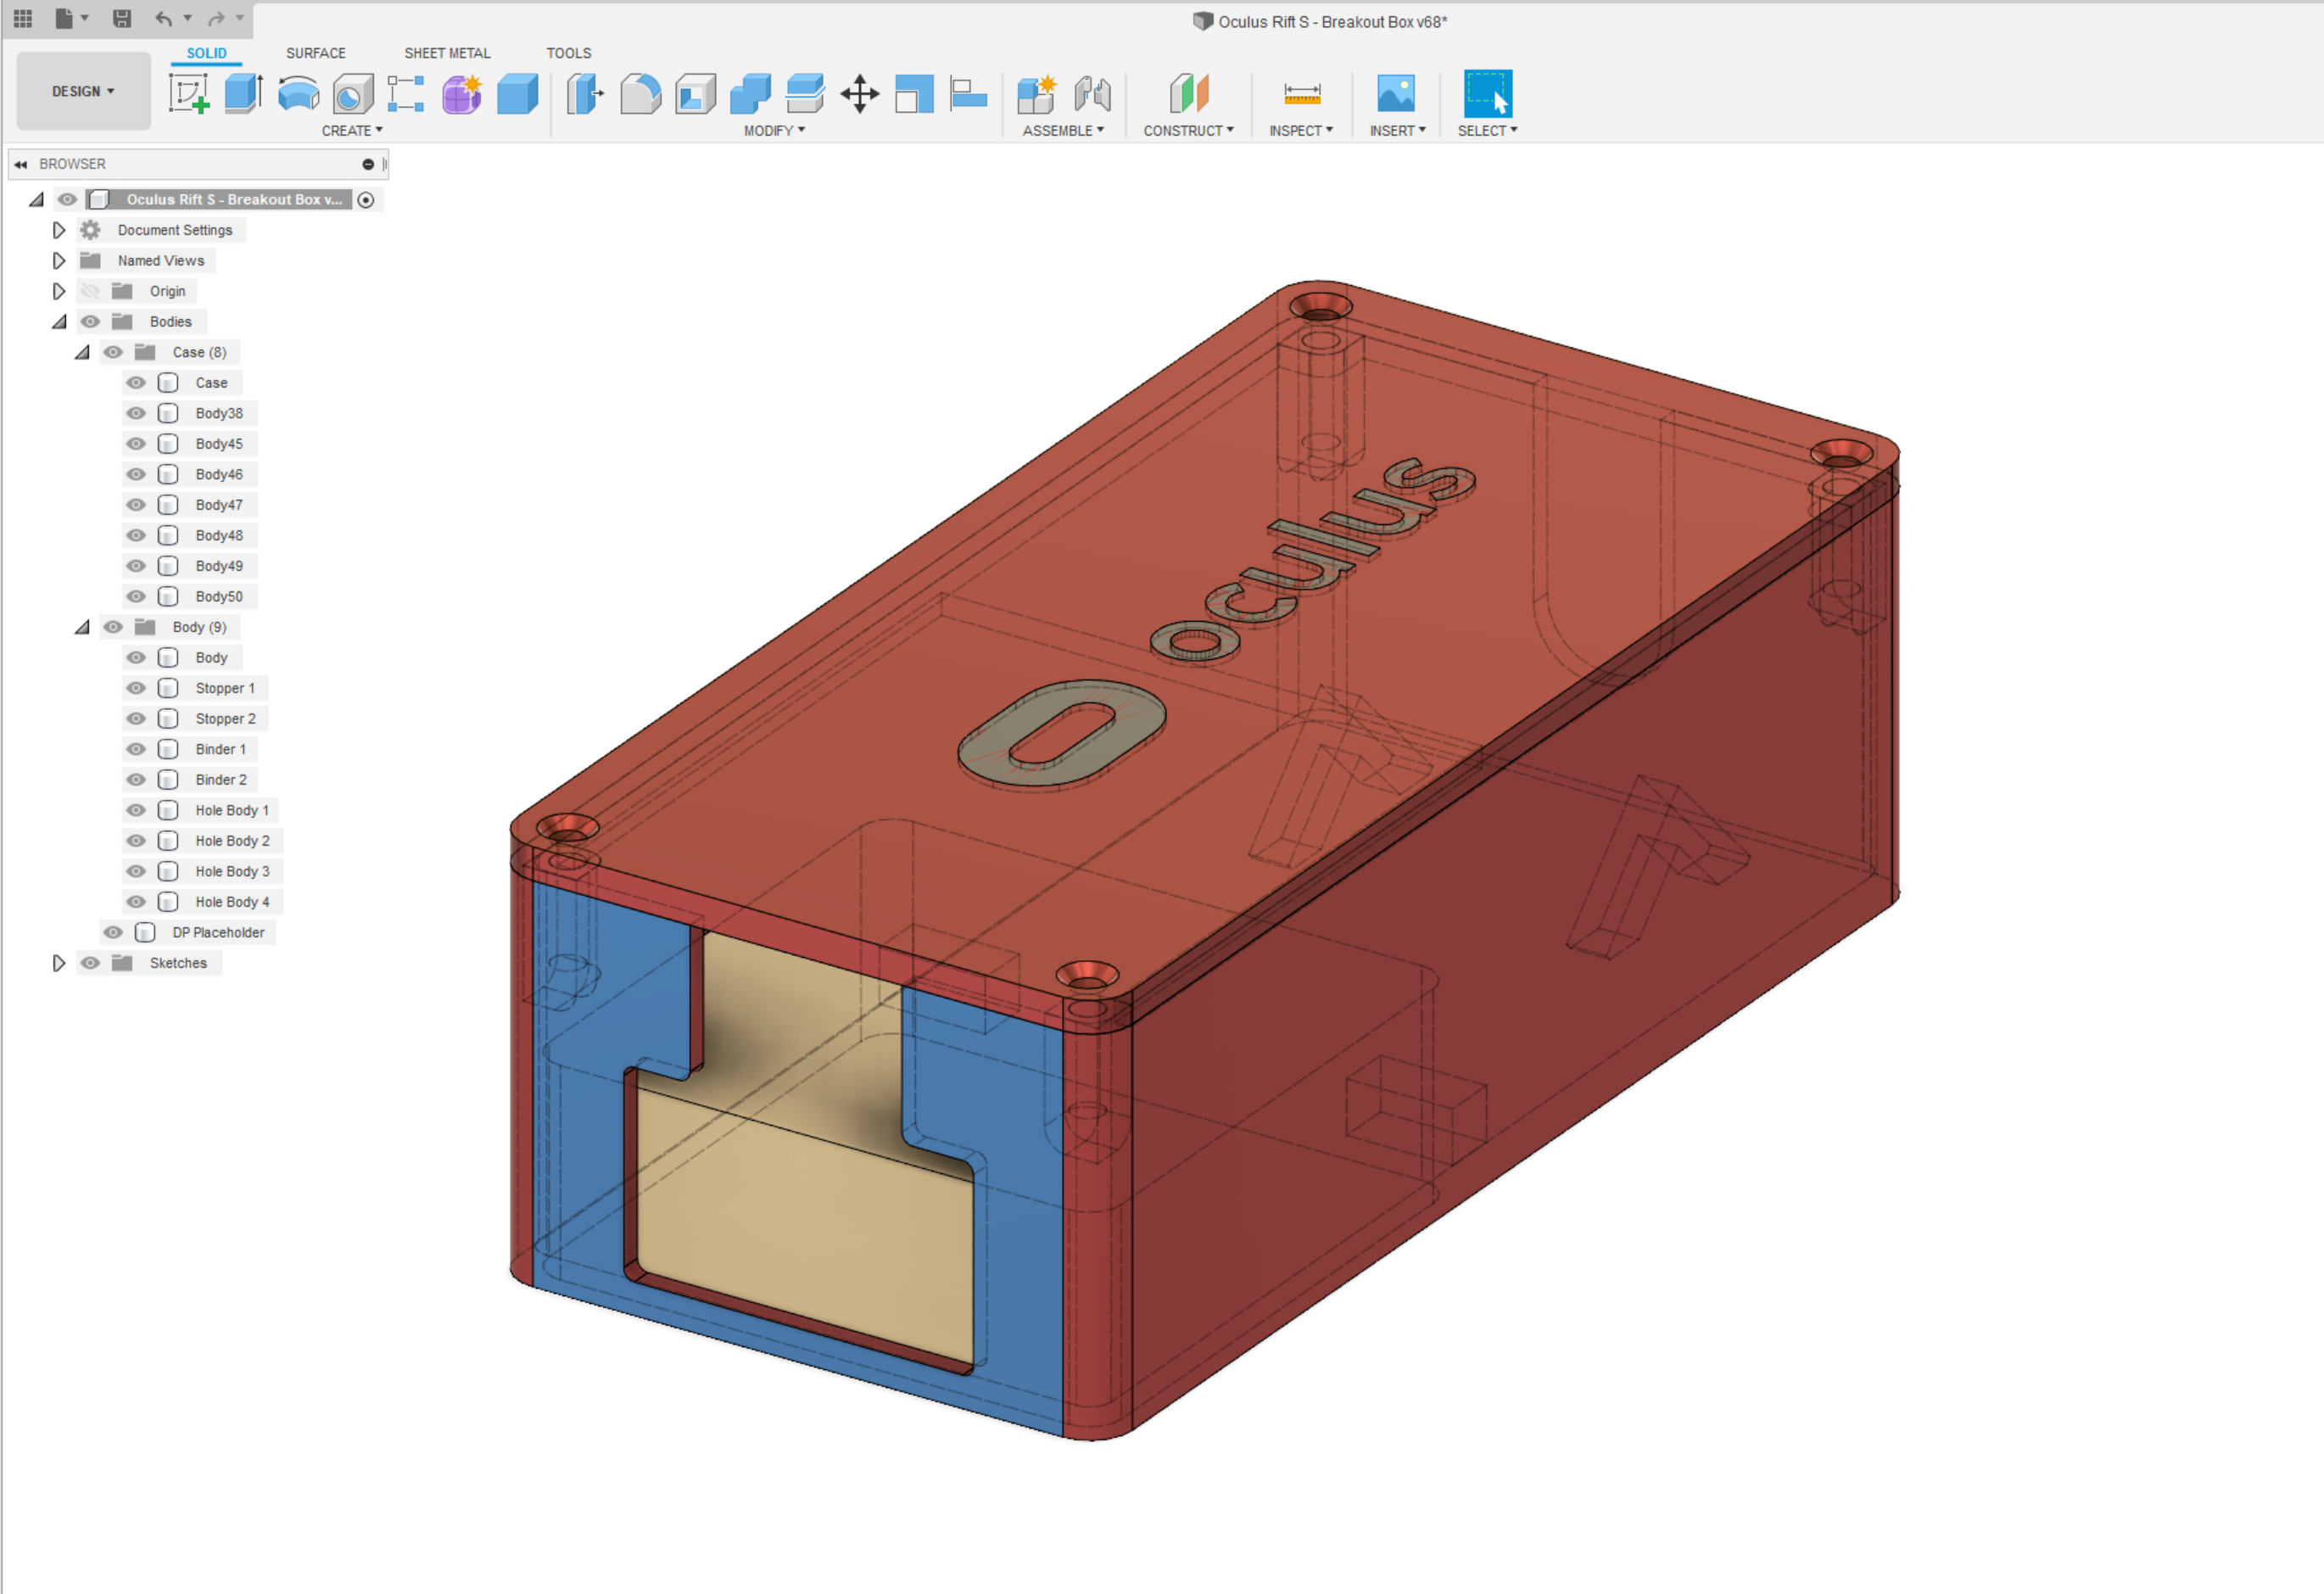Open the CONSTRUCT dropdown menu
Screen dimensions: 2324x1594
pos(1188,131)
